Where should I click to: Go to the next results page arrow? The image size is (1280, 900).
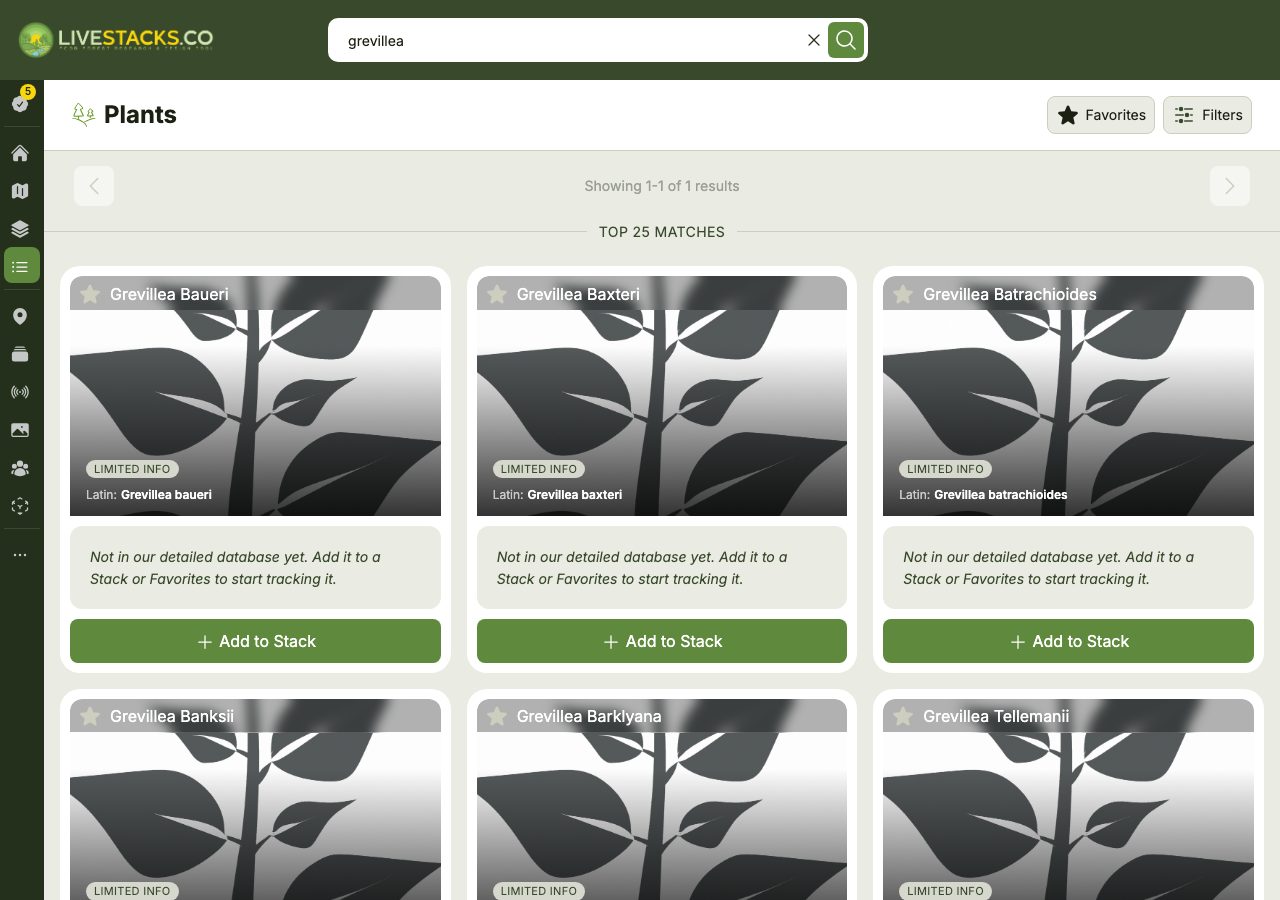pos(1230,186)
